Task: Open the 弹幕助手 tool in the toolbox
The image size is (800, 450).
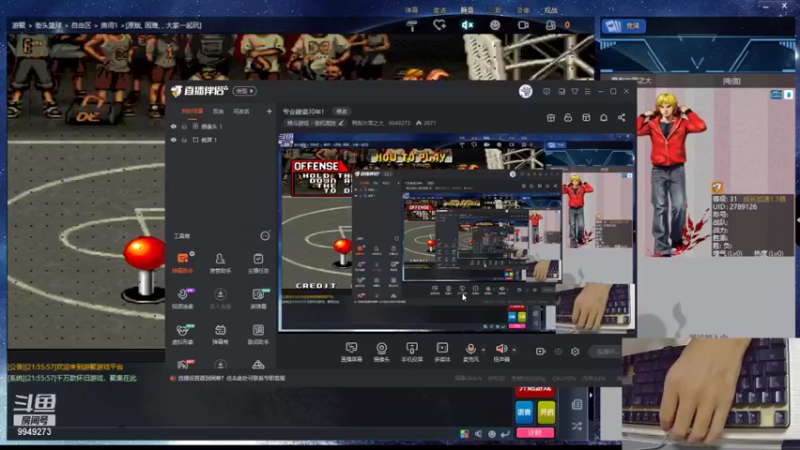Action: click(x=183, y=262)
